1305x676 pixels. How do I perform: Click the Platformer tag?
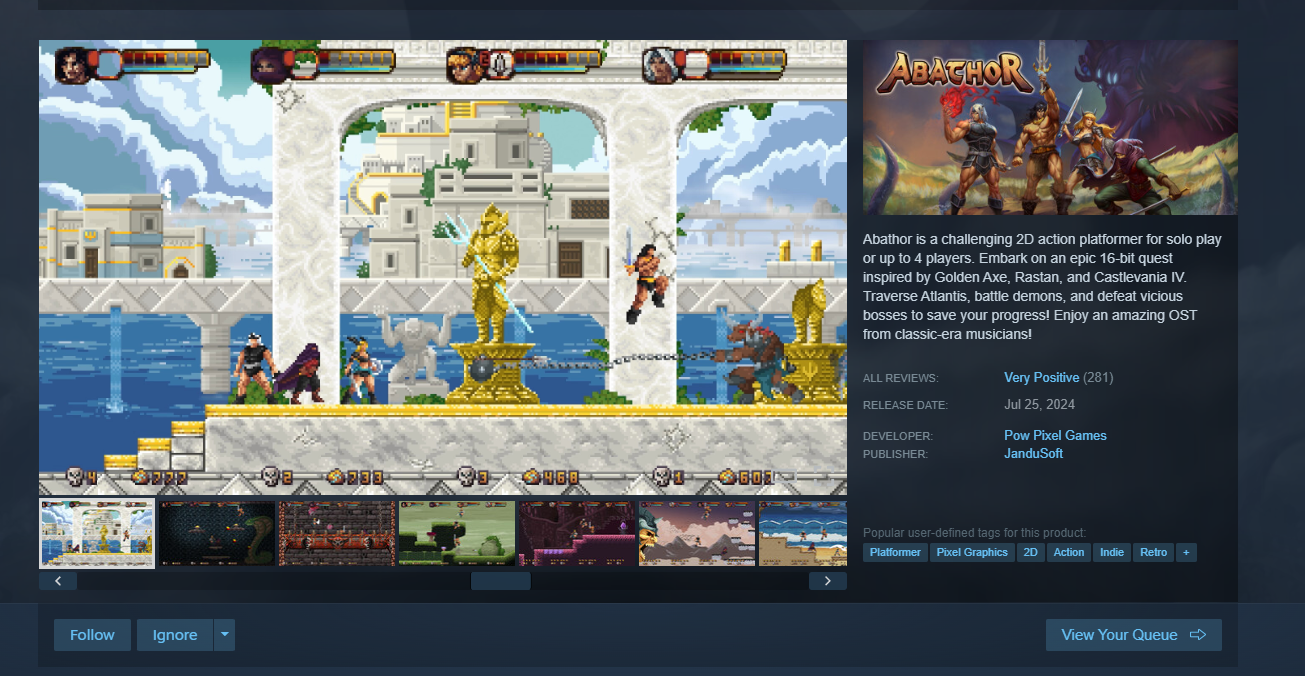point(895,552)
